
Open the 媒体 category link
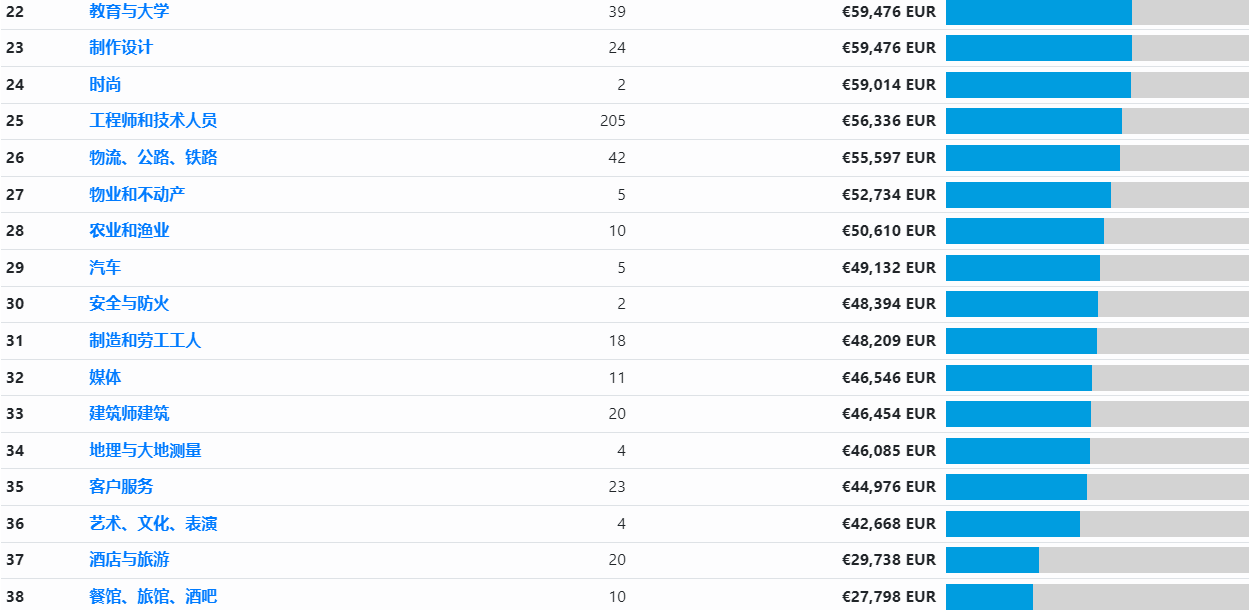coord(105,377)
